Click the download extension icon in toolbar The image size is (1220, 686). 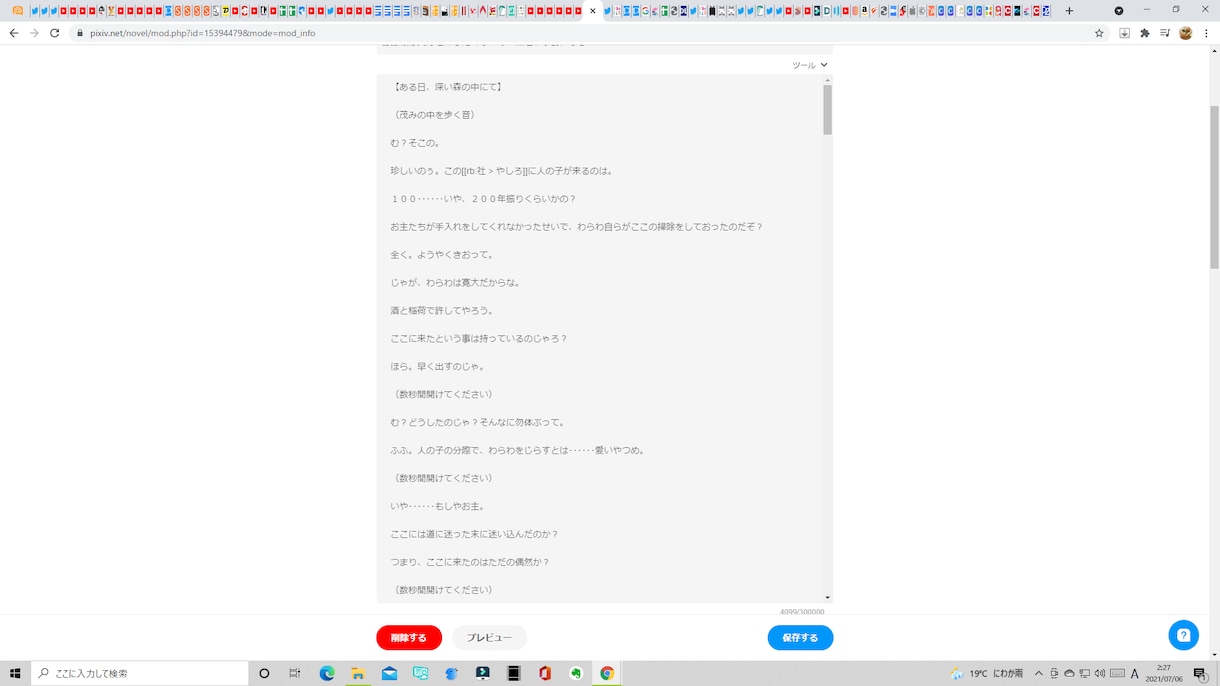point(1125,33)
